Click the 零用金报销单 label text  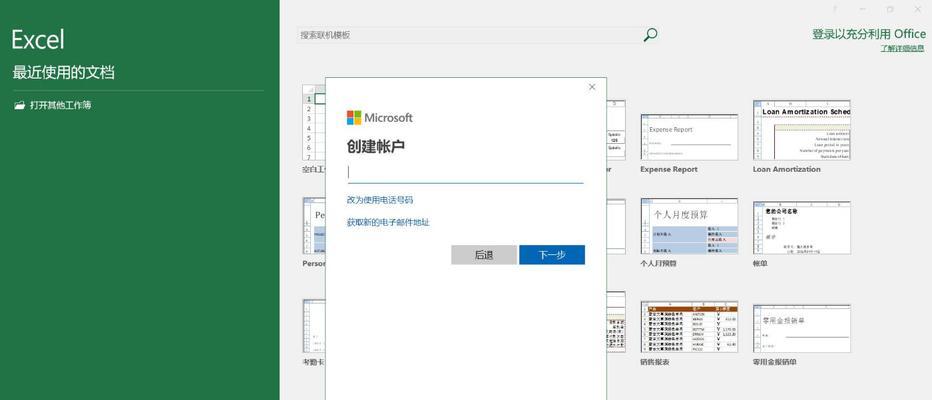774,361
